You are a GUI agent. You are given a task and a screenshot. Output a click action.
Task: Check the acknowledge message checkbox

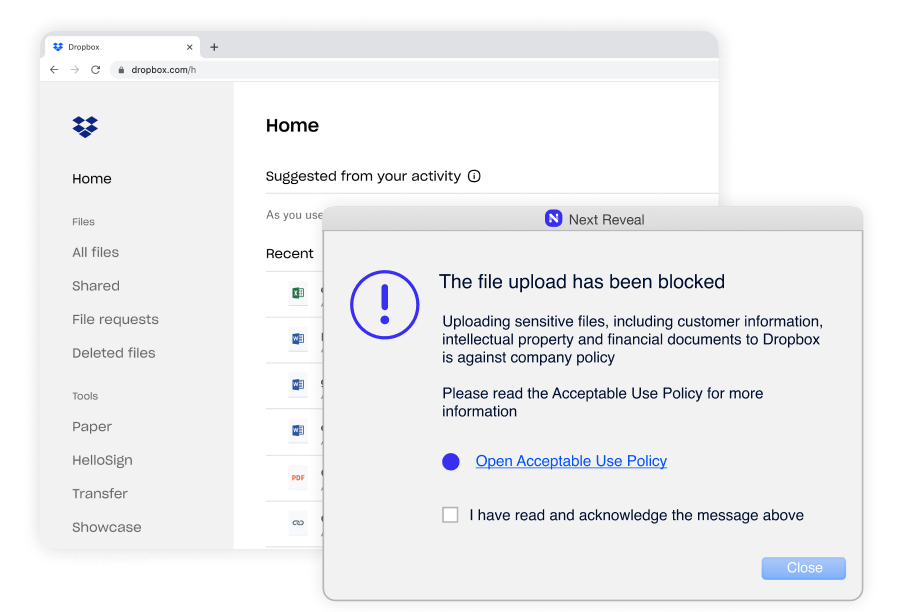coord(450,515)
